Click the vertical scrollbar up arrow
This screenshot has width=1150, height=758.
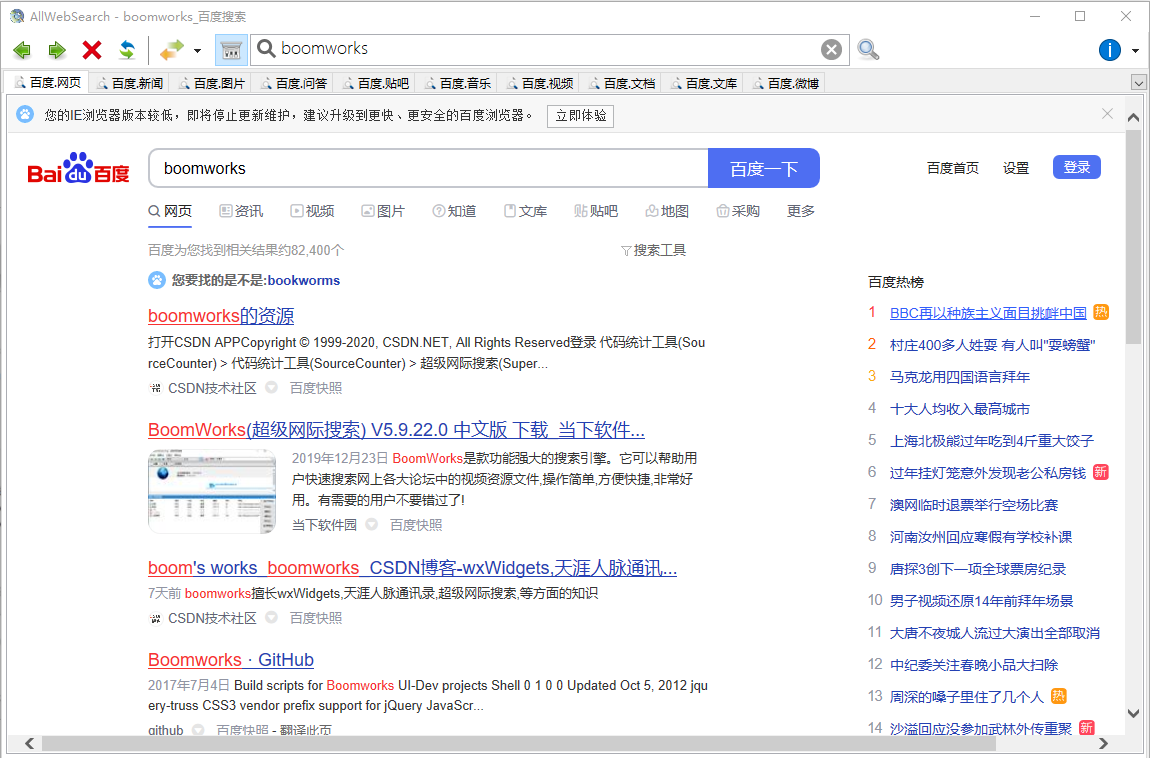point(1133,117)
